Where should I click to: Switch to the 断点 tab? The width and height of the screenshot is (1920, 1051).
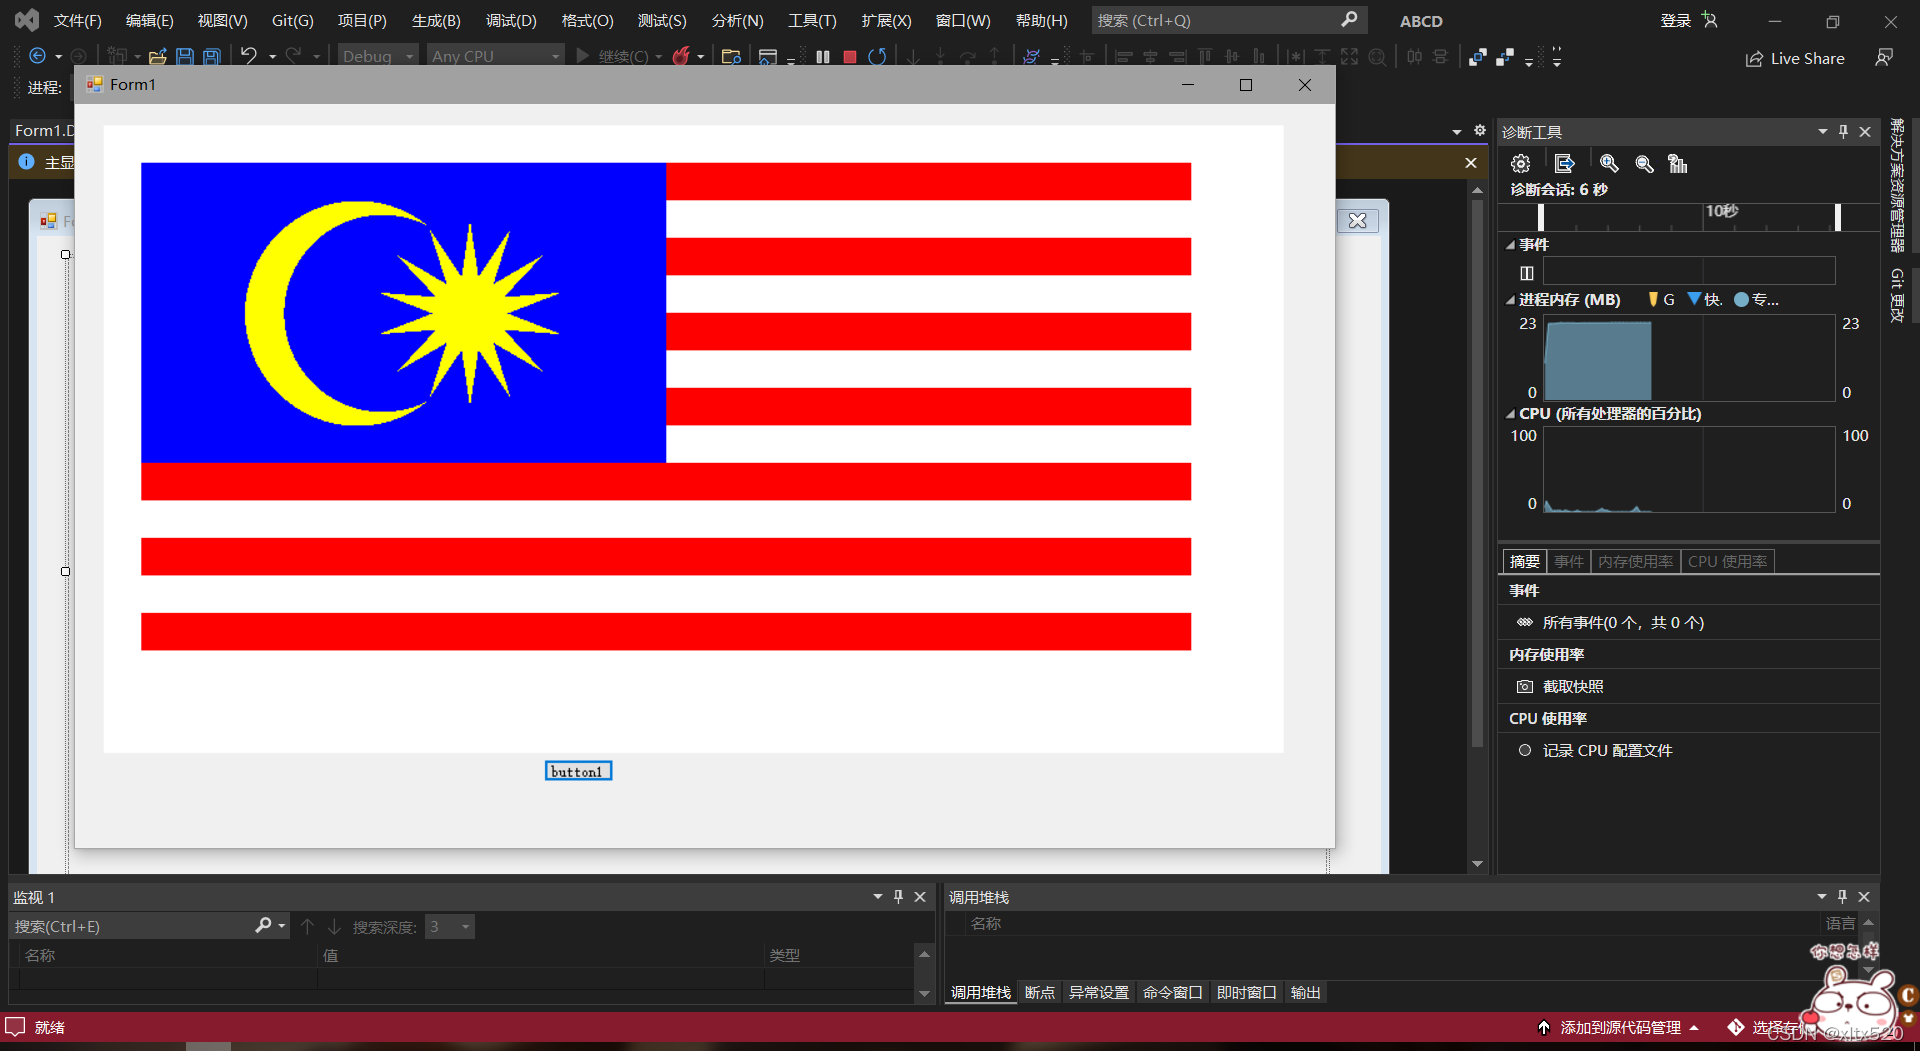coord(1040,993)
